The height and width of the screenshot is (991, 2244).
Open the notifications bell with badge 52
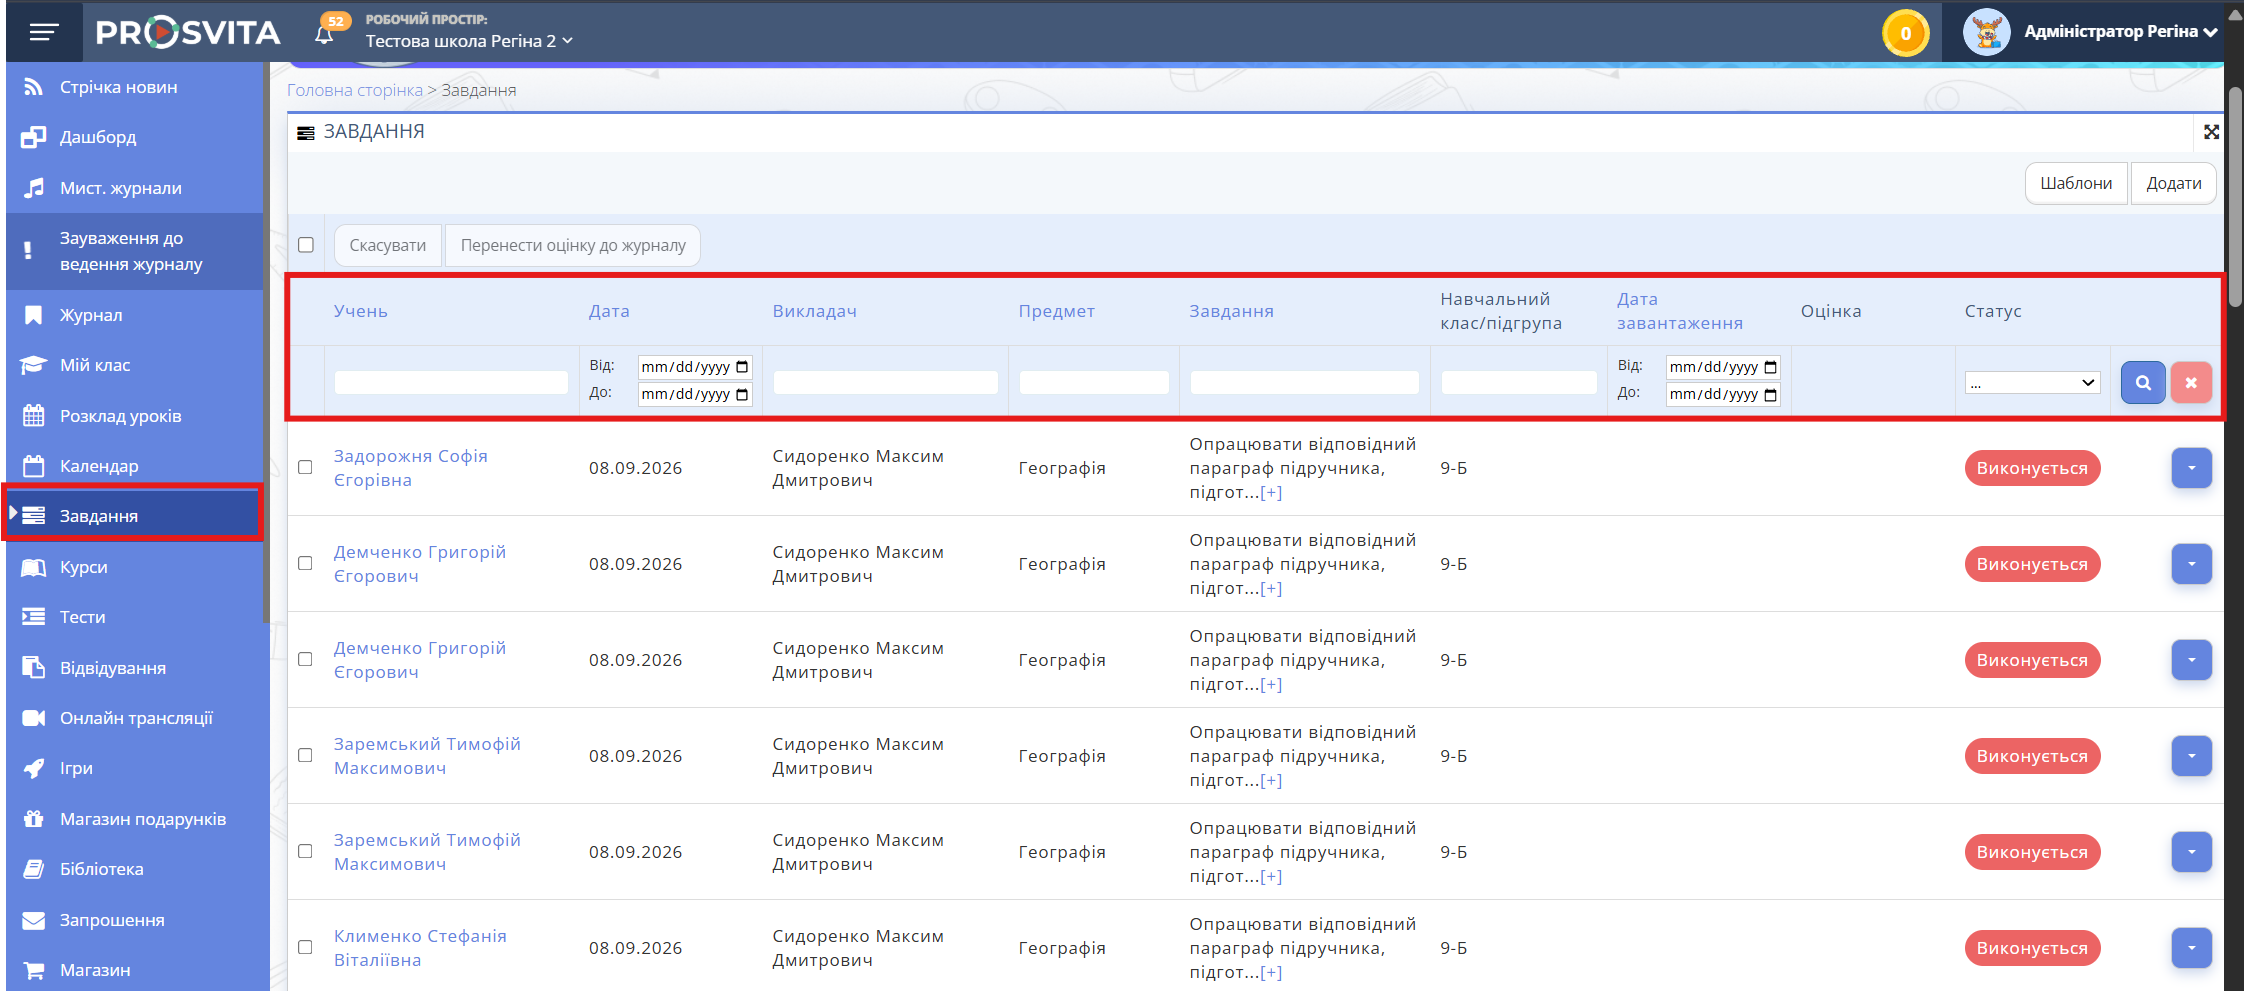click(324, 34)
